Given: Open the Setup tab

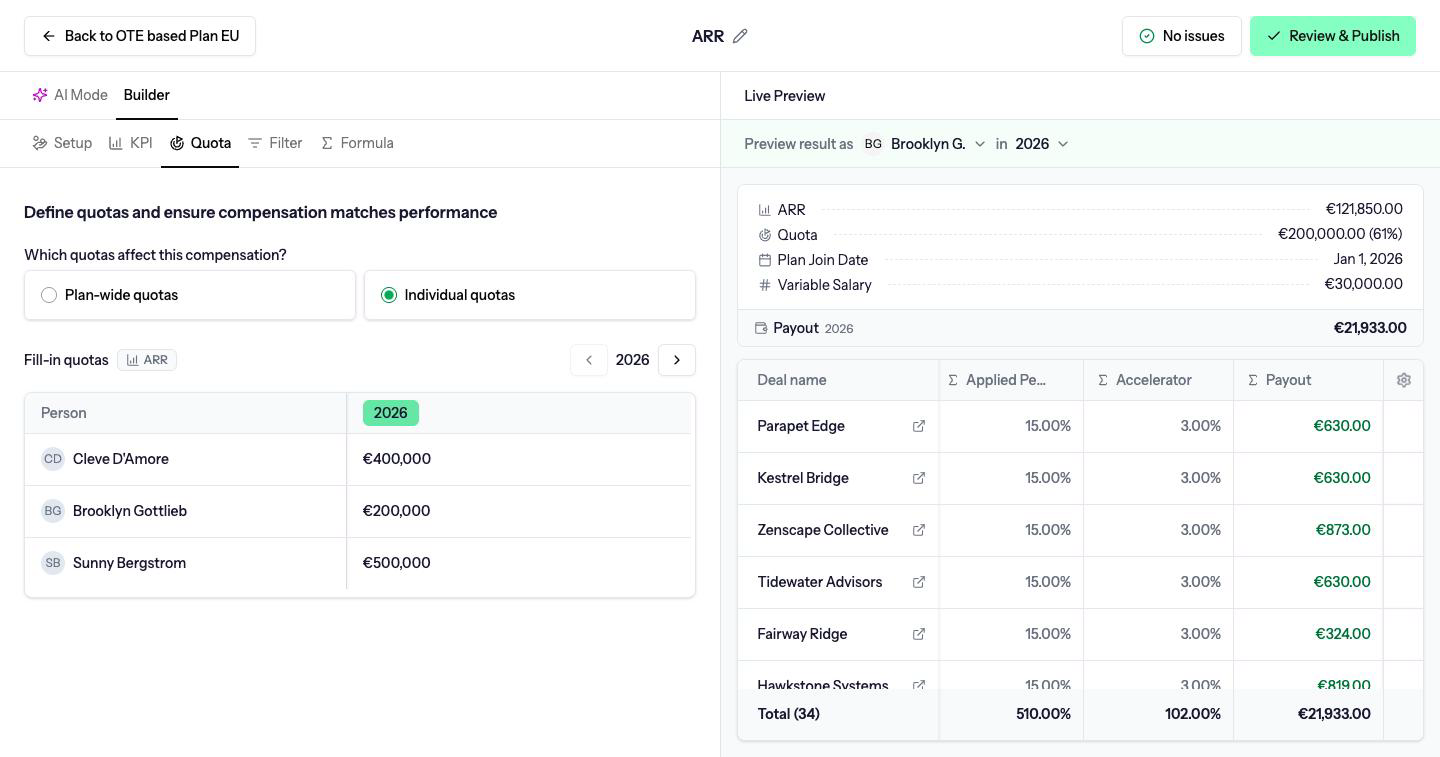Looking at the screenshot, I should tap(62, 143).
